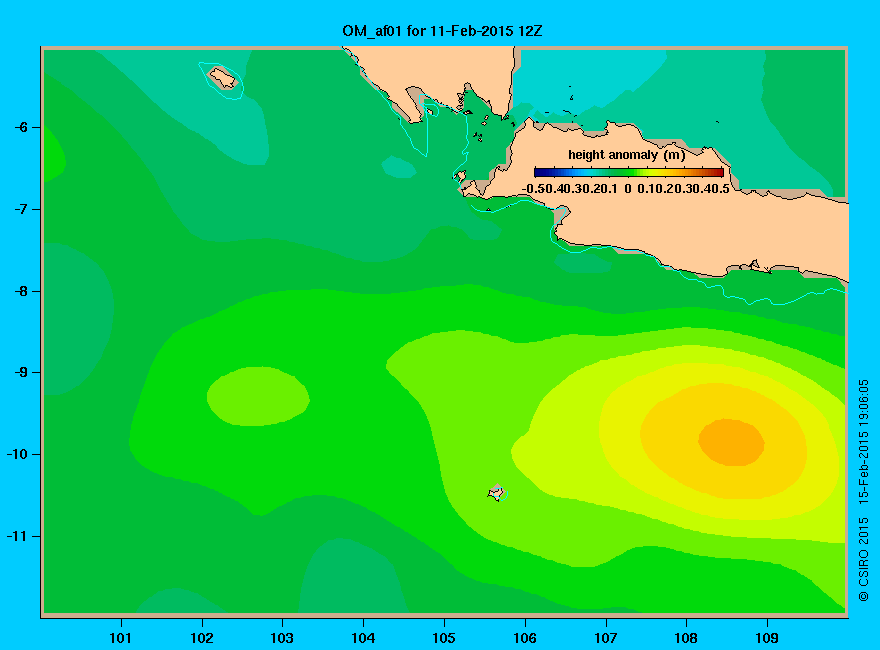Select latitude axis label -9

[x=21, y=372]
